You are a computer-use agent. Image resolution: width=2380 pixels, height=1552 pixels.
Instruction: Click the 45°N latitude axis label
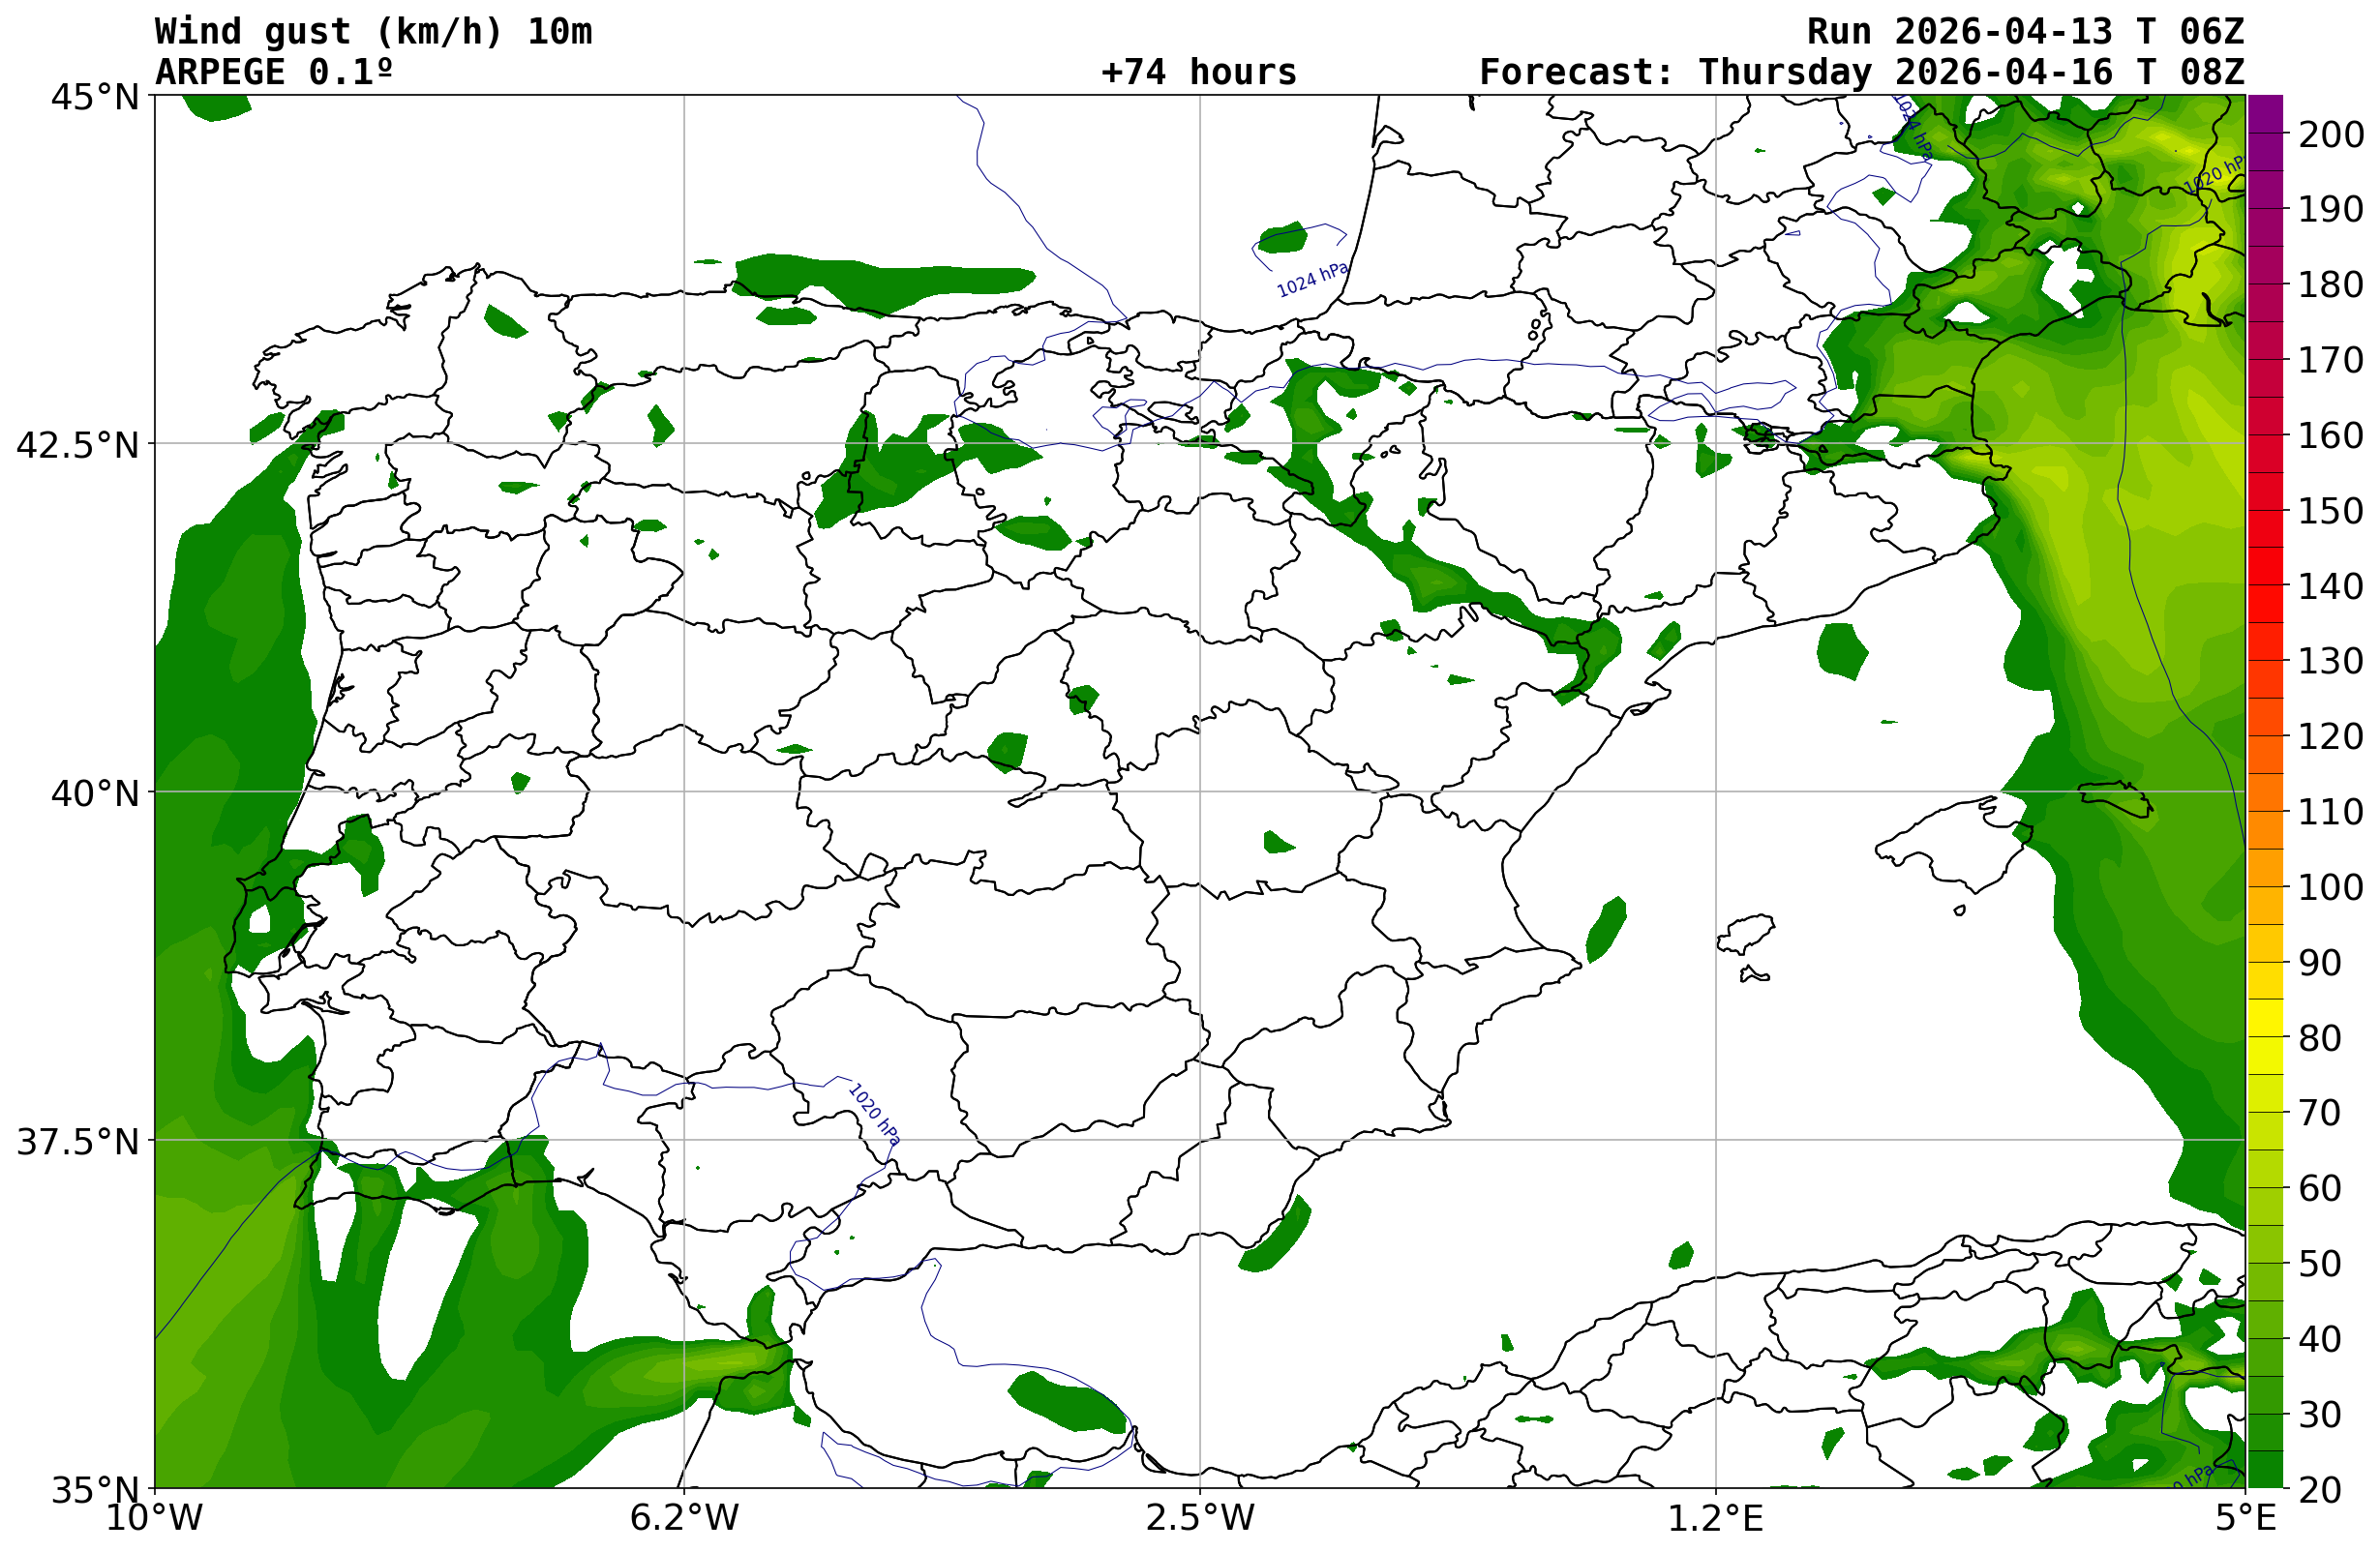click(x=95, y=98)
